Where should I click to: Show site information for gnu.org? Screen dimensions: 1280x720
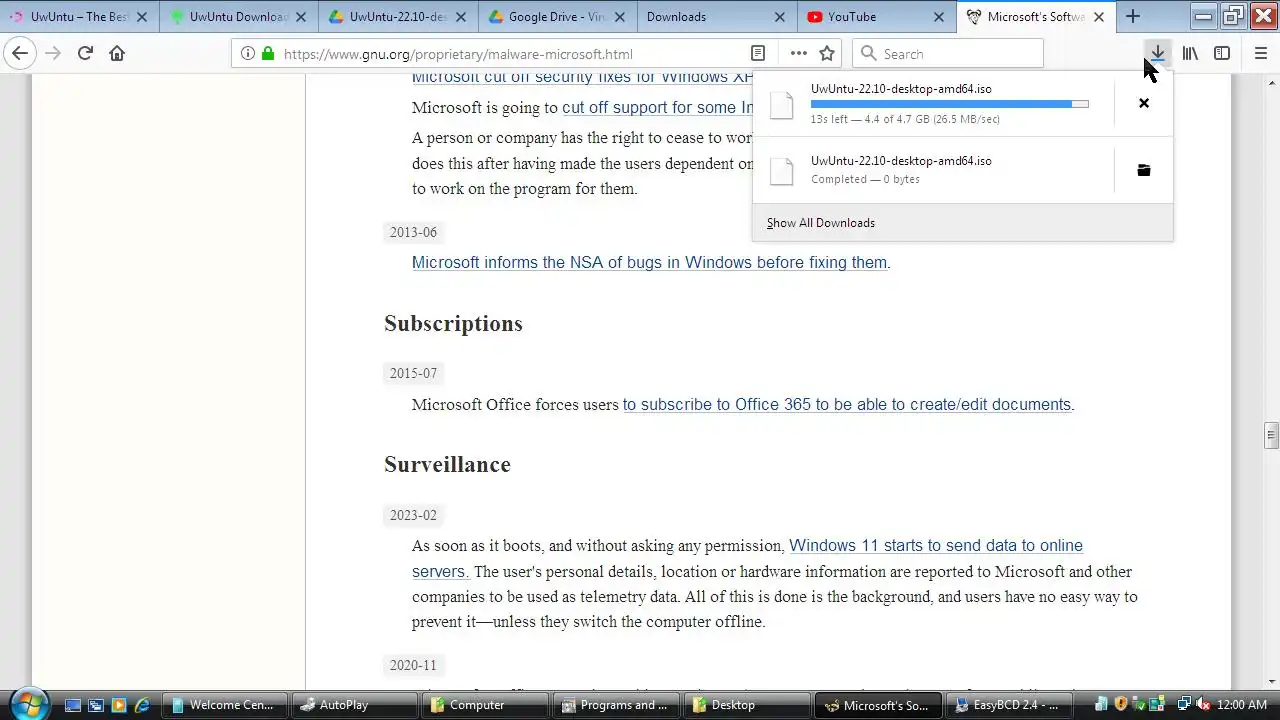pos(248,54)
